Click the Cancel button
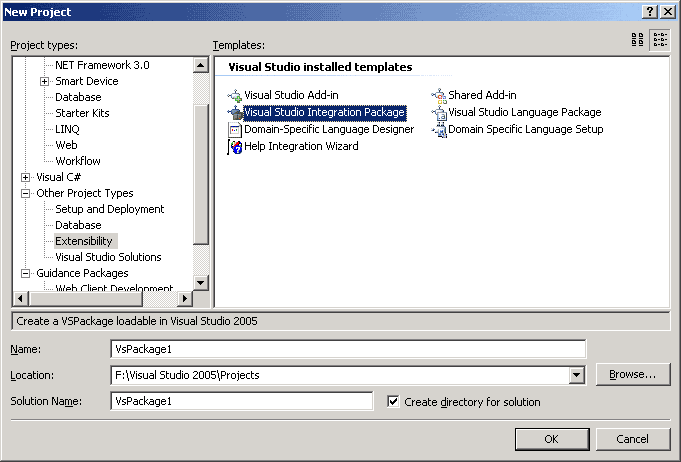The height and width of the screenshot is (462, 681). pos(632,439)
